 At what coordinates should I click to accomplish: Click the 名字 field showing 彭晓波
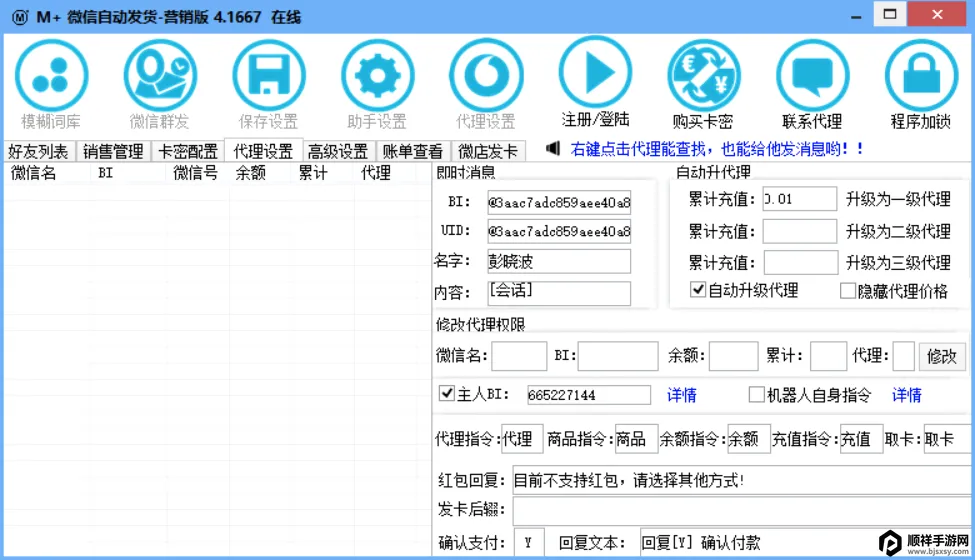(x=559, y=261)
